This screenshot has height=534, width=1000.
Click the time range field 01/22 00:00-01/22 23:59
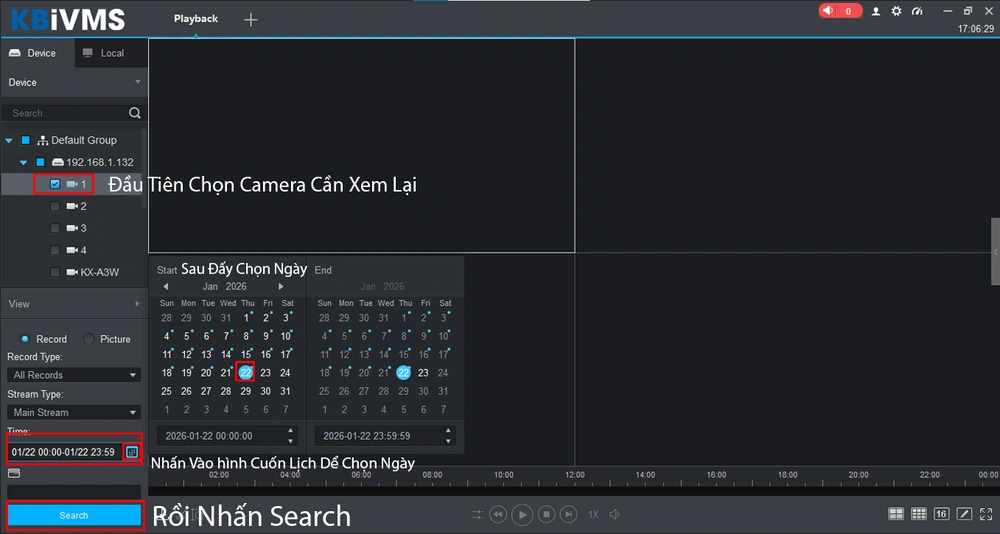(x=65, y=452)
